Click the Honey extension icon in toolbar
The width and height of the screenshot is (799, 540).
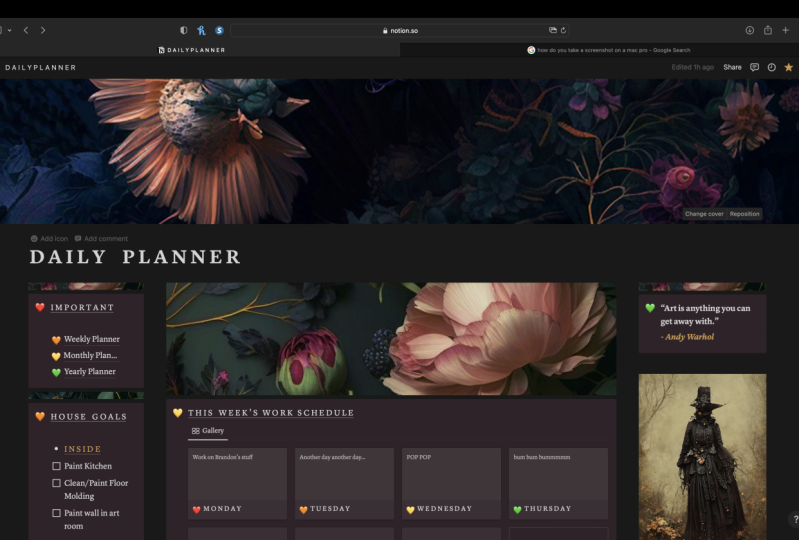[201, 31]
